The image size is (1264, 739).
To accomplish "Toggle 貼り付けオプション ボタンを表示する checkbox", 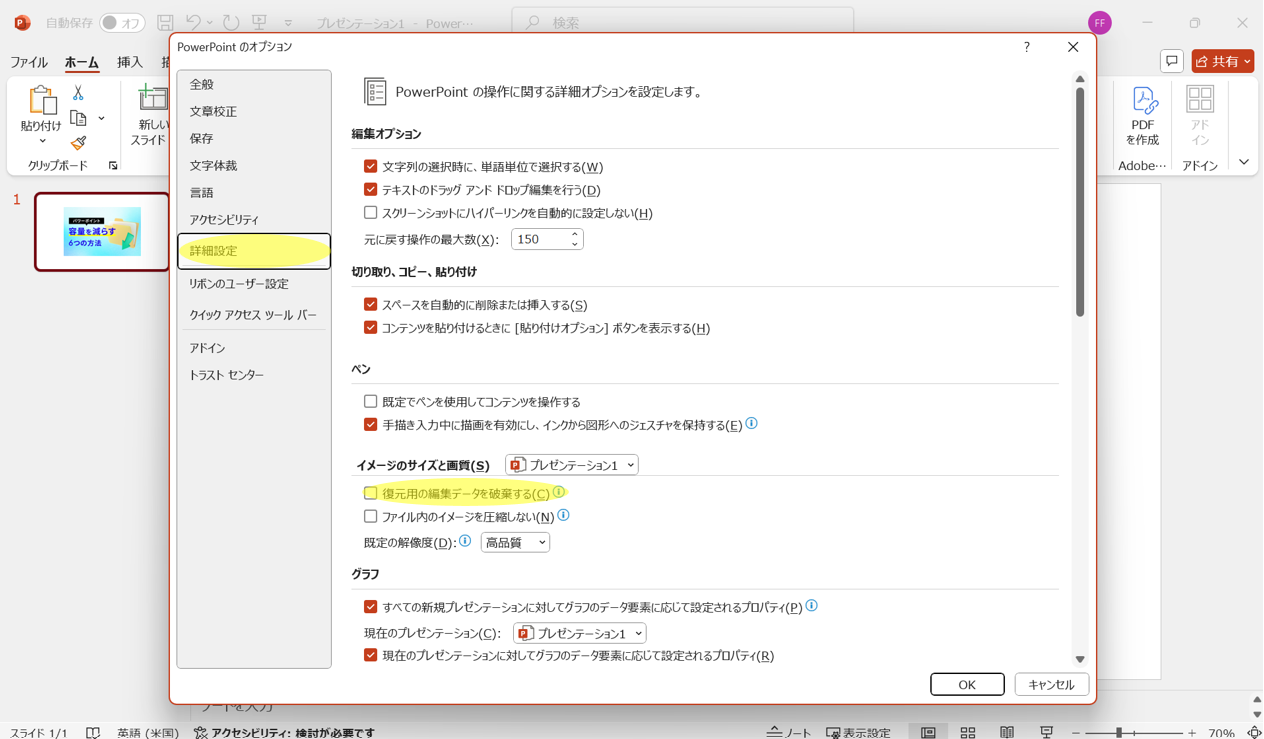I will [371, 327].
